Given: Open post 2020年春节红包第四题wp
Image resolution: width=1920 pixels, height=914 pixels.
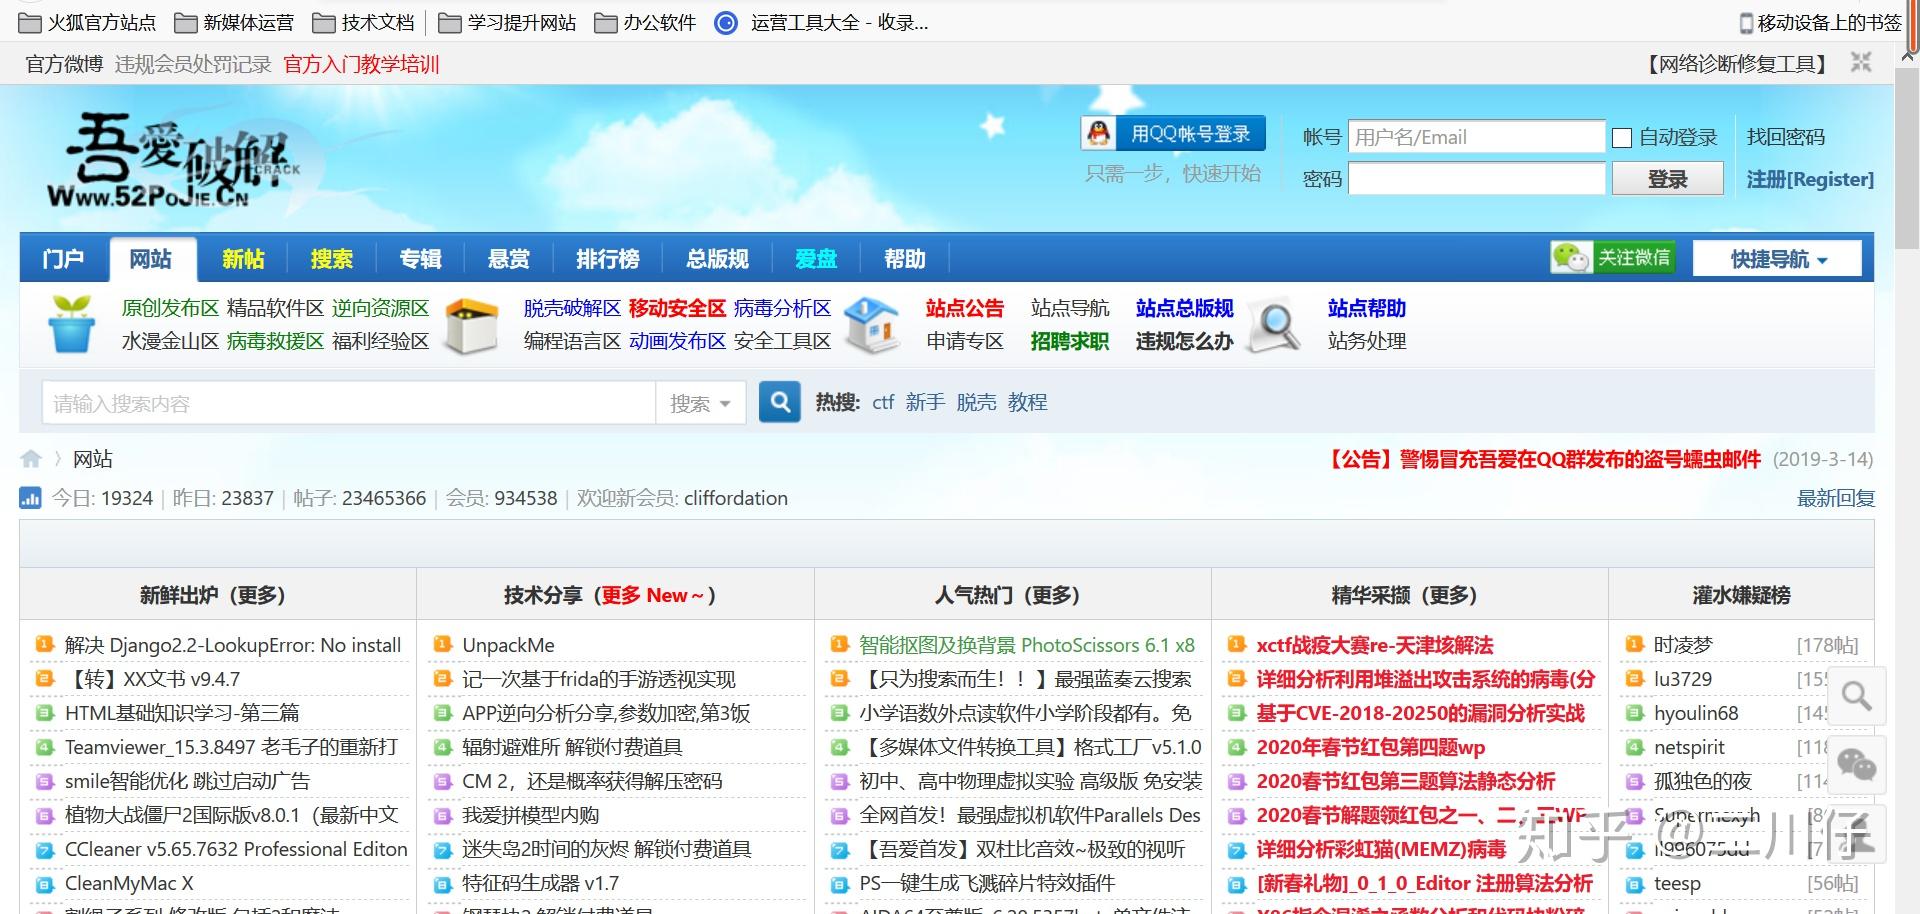Looking at the screenshot, I should [x=1370, y=747].
